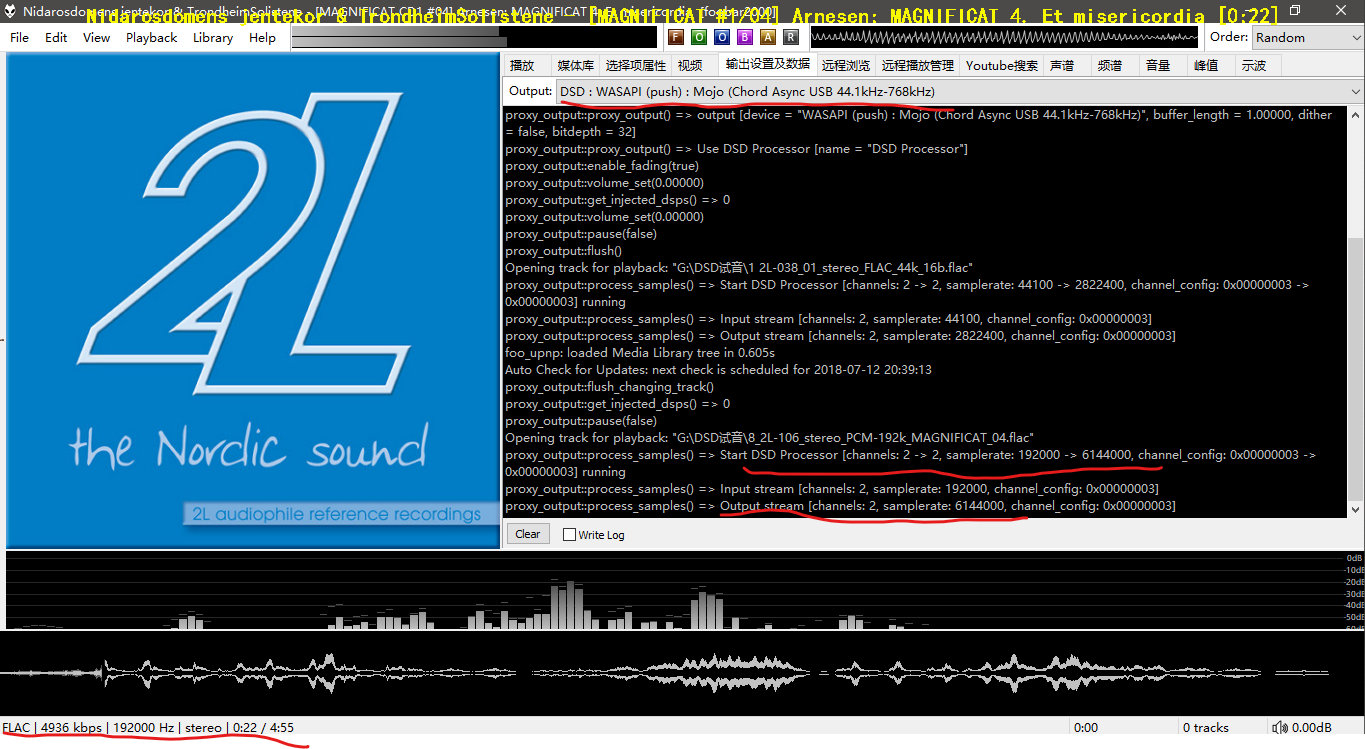Image resolution: width=1365 pixels, height=749 pixels.
Task: Open the Playback menu
Action: [151, 37]
